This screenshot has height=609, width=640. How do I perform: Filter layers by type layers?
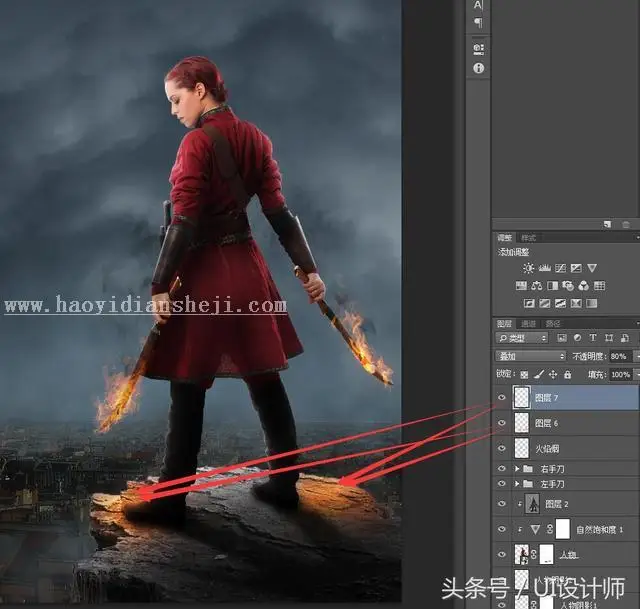(x=593, y=338)
